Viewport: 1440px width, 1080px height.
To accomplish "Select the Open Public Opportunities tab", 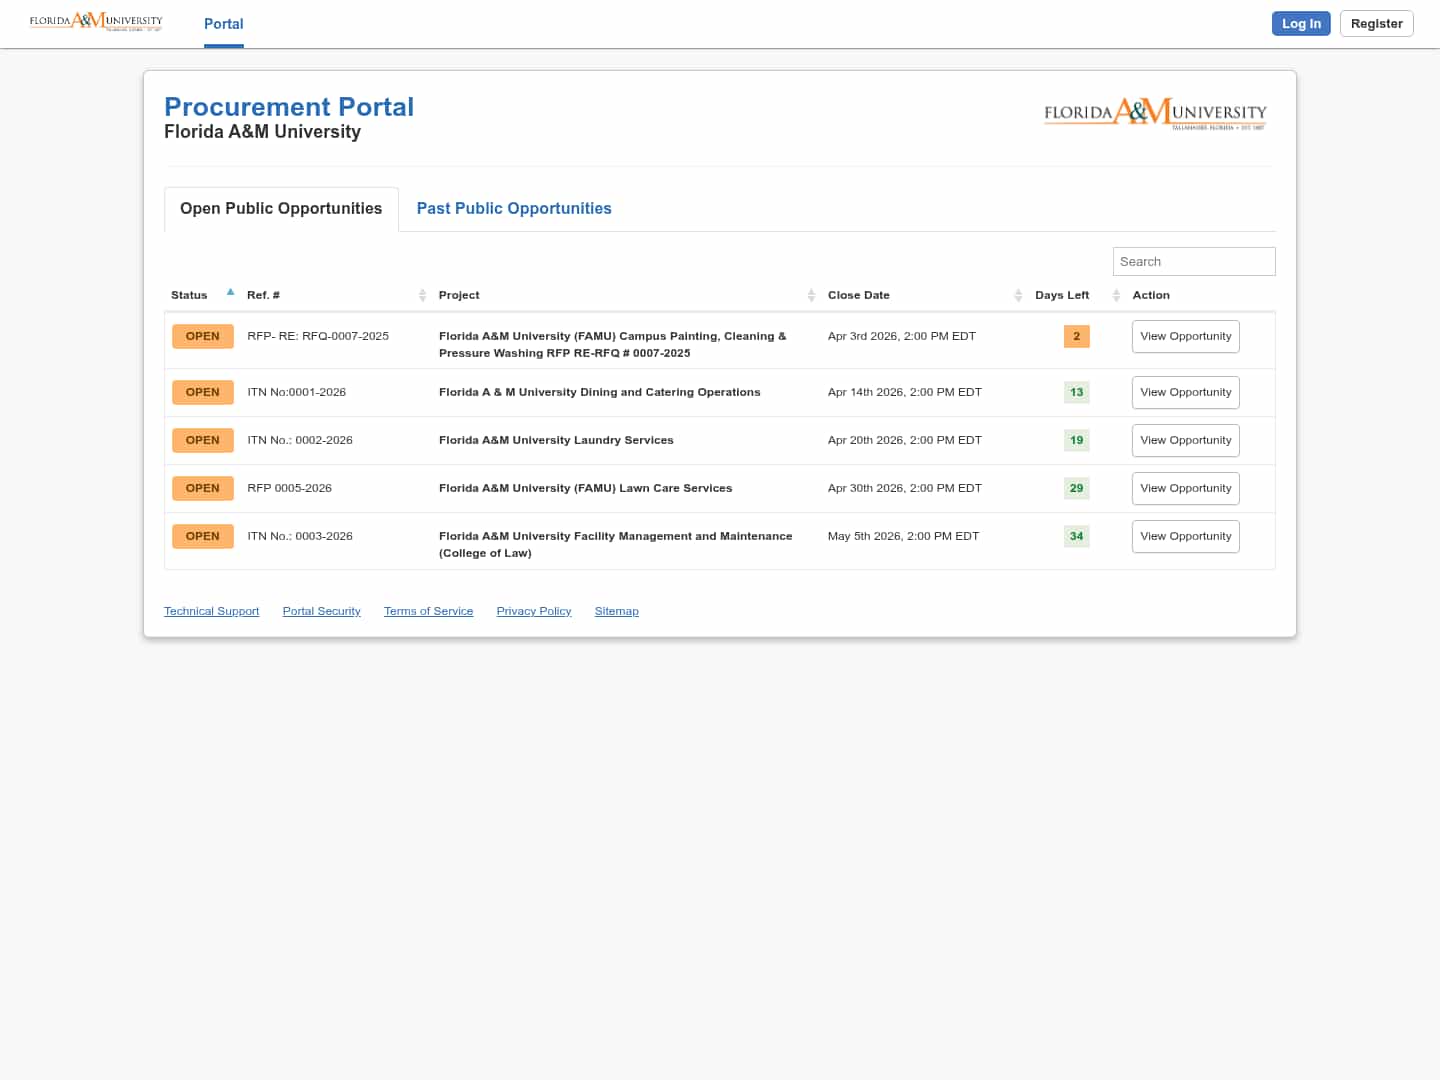I will tap(281, 208).
